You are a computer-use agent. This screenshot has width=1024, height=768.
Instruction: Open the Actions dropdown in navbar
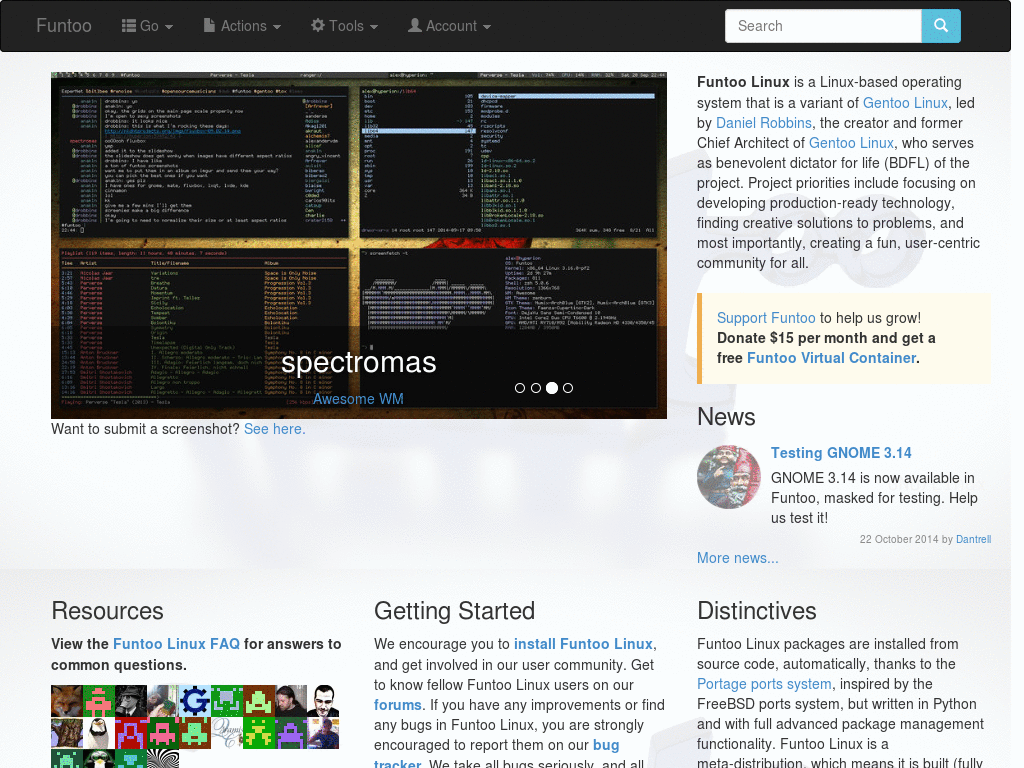click(242, 26)
